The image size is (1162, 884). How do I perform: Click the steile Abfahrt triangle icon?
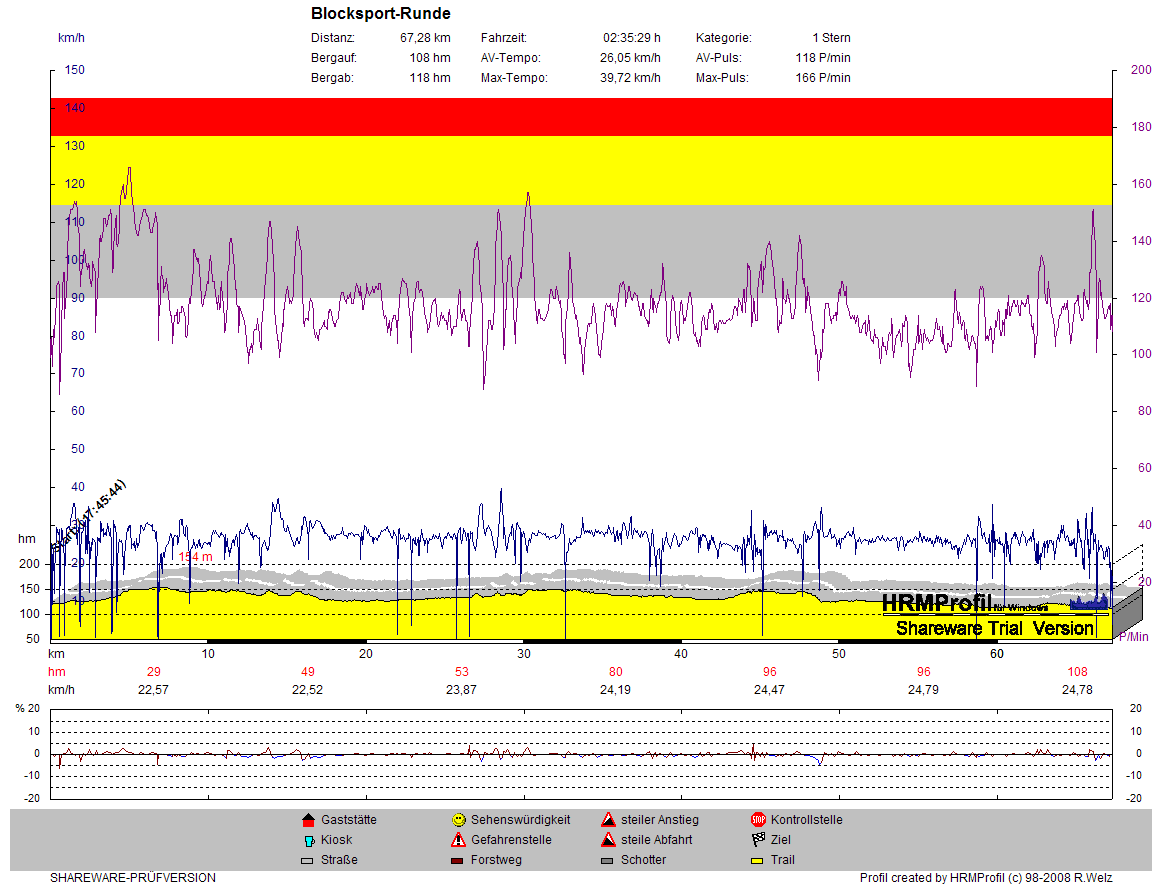point(608,840)
